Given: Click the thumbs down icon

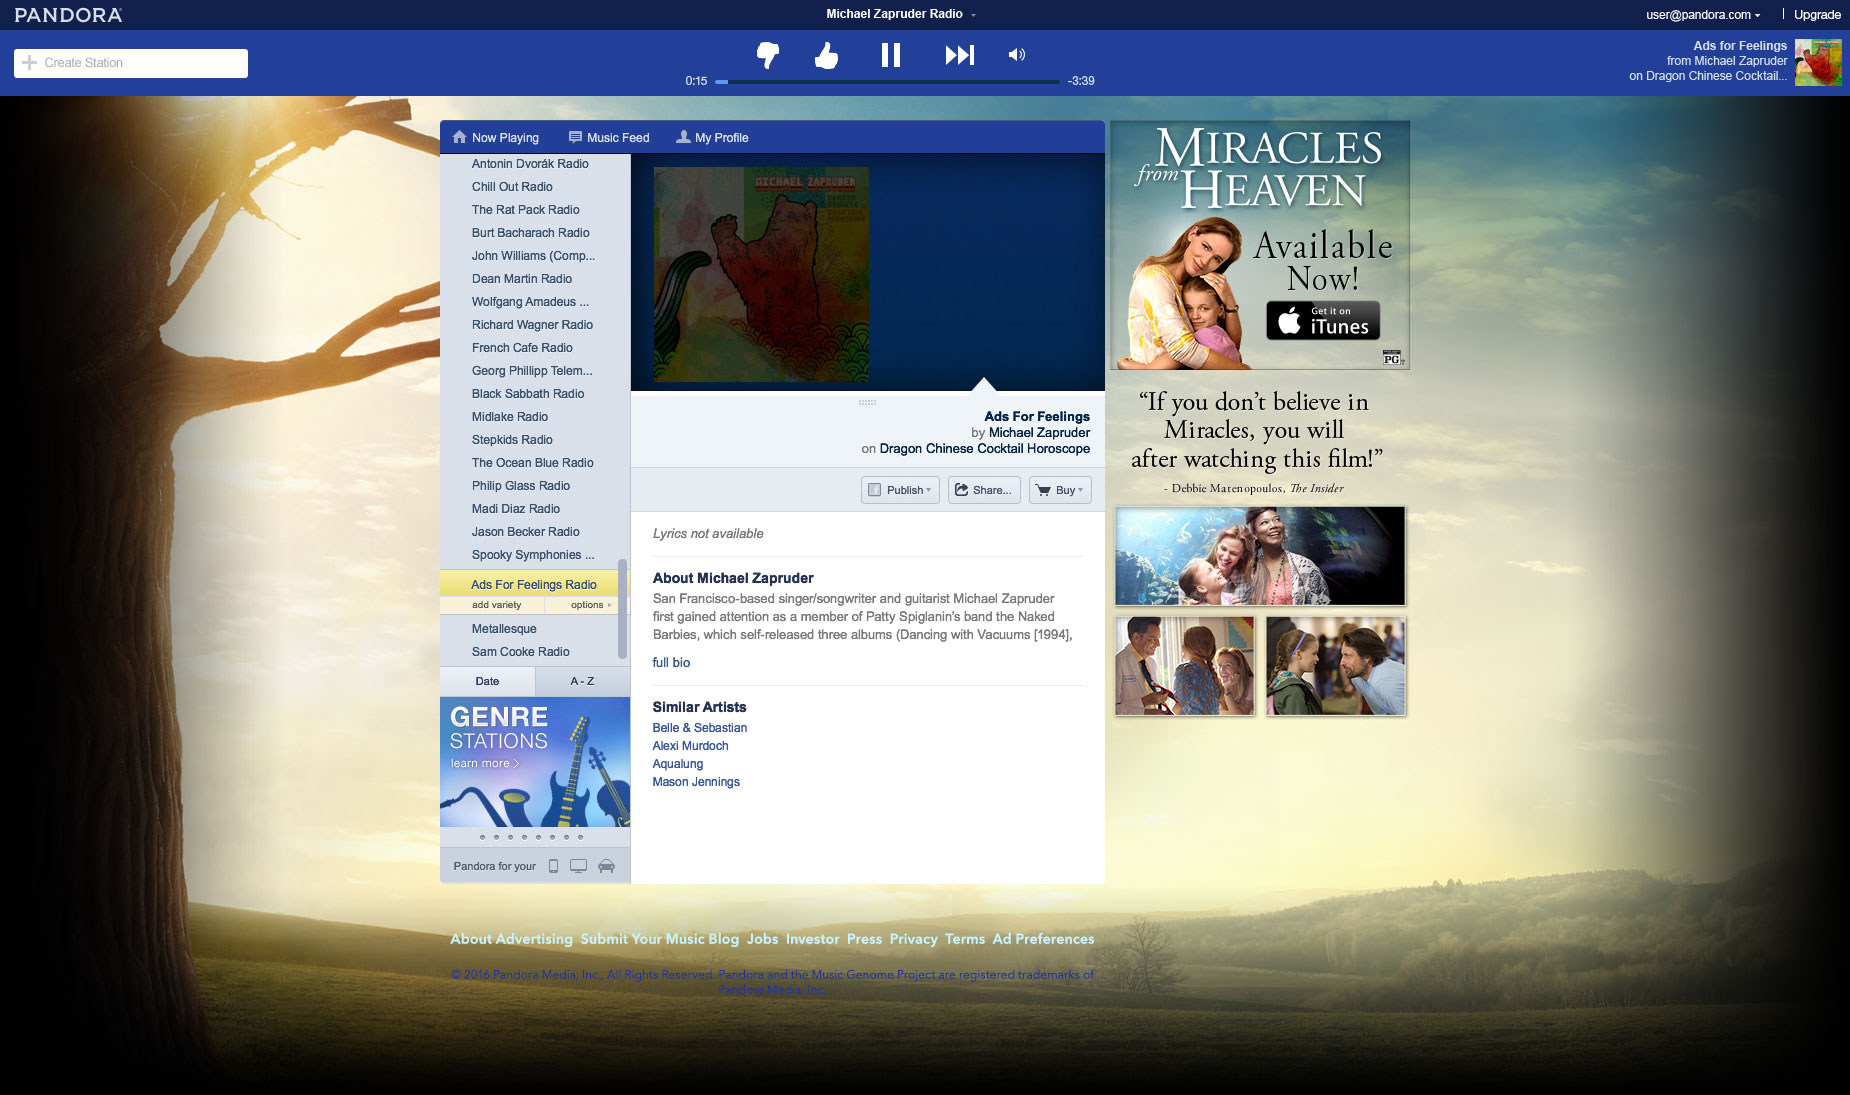Looking at the screenshot, I should pos(767,55).
